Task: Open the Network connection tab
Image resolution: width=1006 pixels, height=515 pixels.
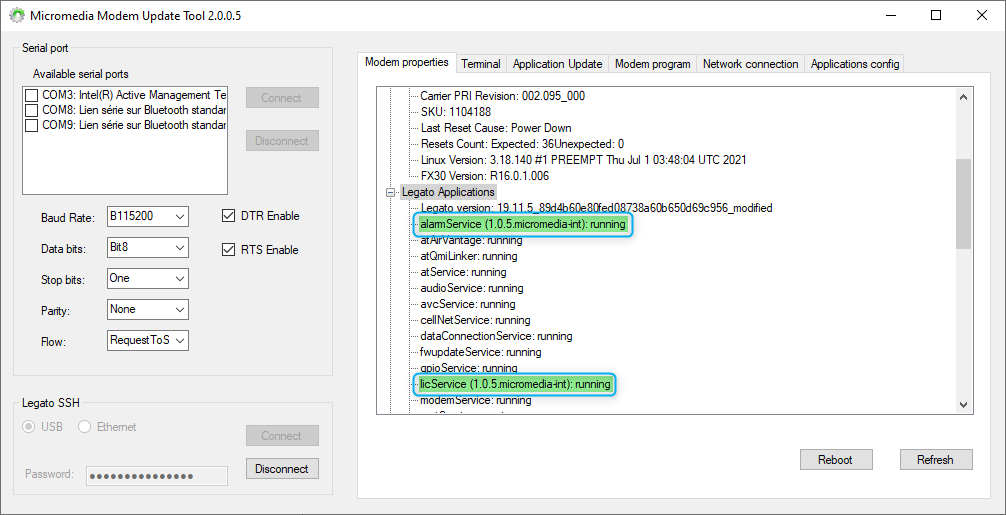Action: click(x=751, y=64)
